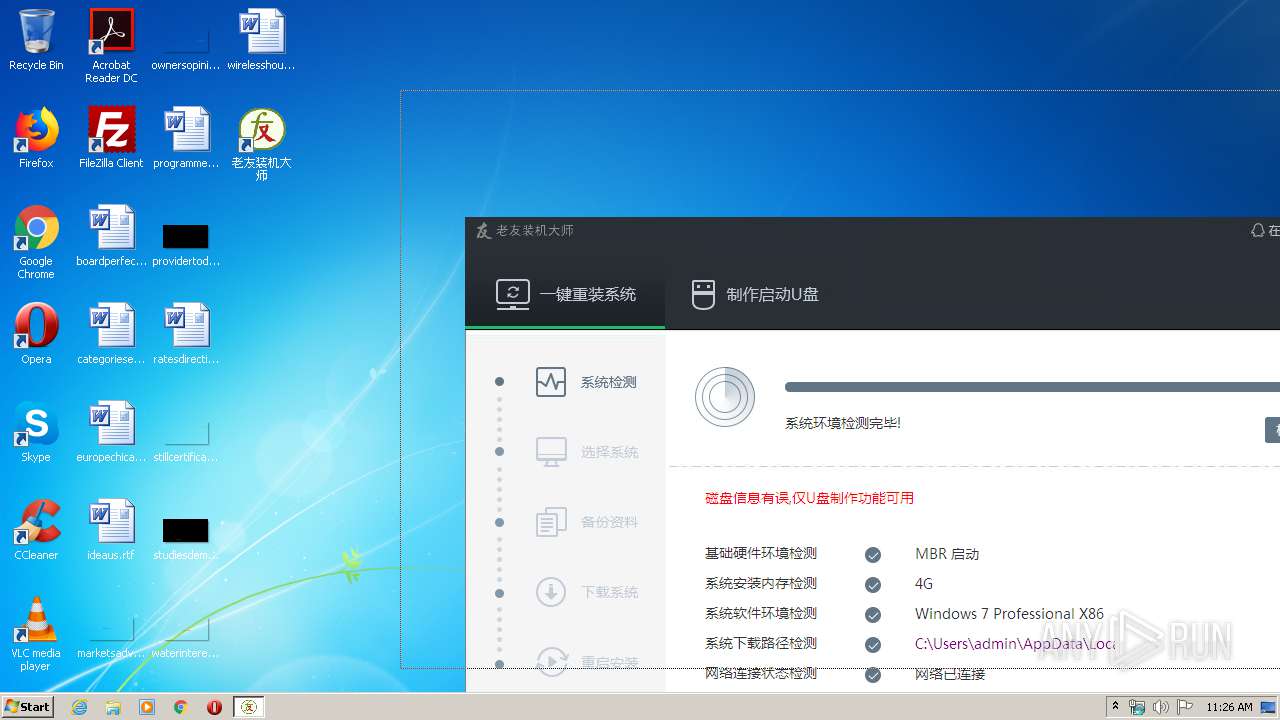The width and height of the screenshot is (1280, 720).
Task: Click the MBR 启动 value
Action: click(x=947, y=554)
